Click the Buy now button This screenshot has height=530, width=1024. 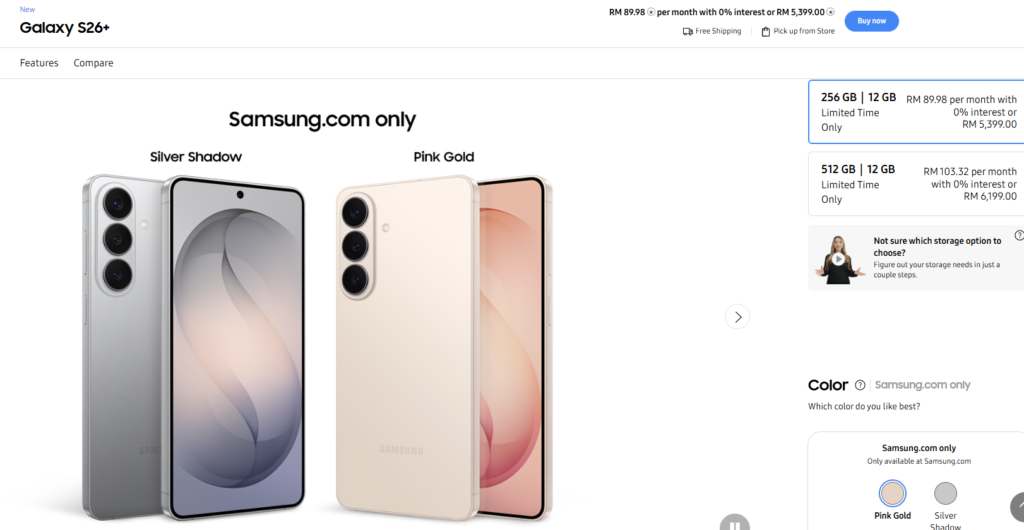click(x=871, y=21)
